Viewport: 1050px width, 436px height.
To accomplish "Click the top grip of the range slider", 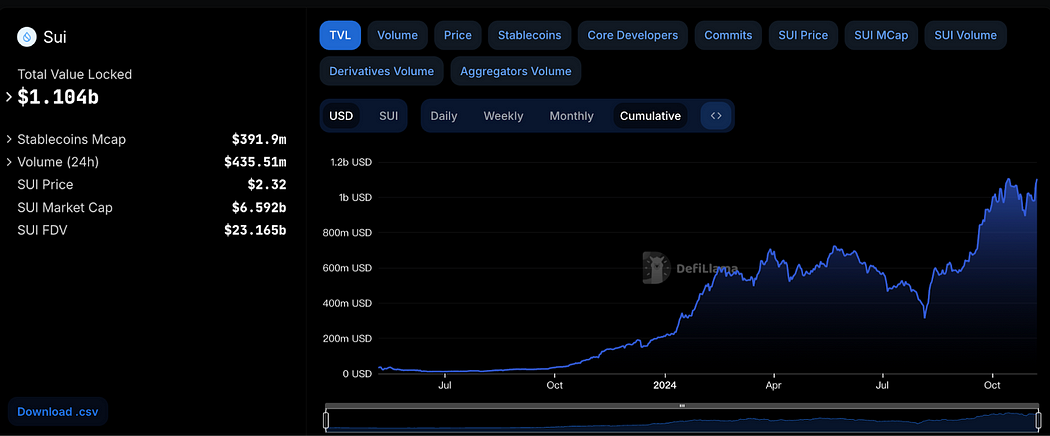I will (x=682, y=406).
